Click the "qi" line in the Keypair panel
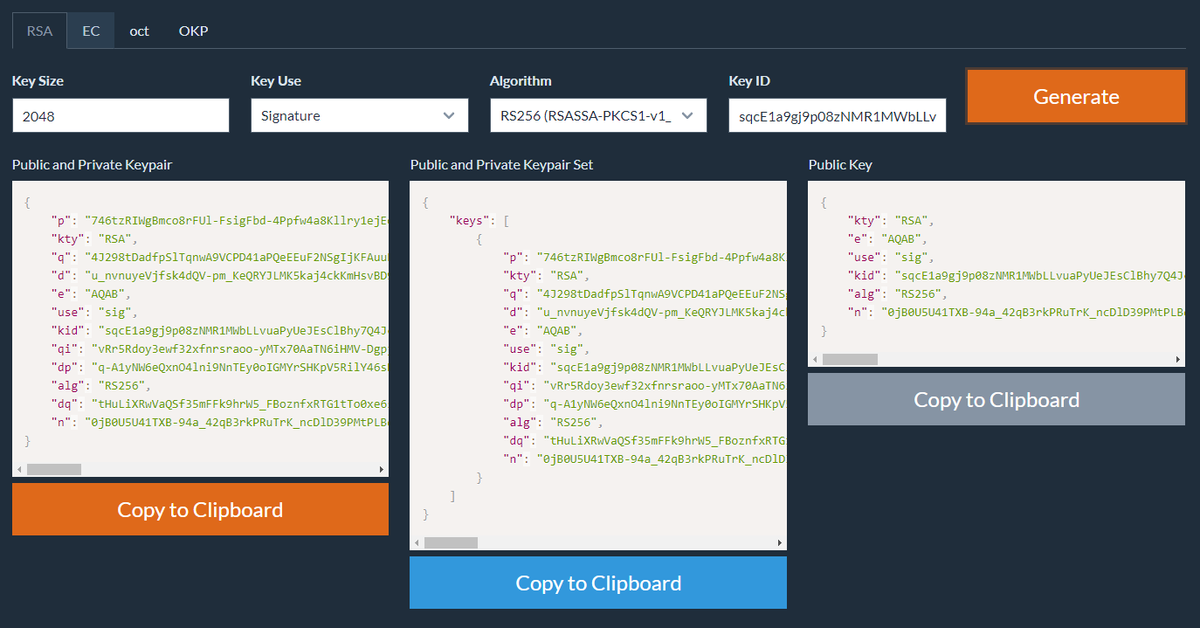Image resolution: width=1200 pixels, height=628 pixels. tap(219, 348)
